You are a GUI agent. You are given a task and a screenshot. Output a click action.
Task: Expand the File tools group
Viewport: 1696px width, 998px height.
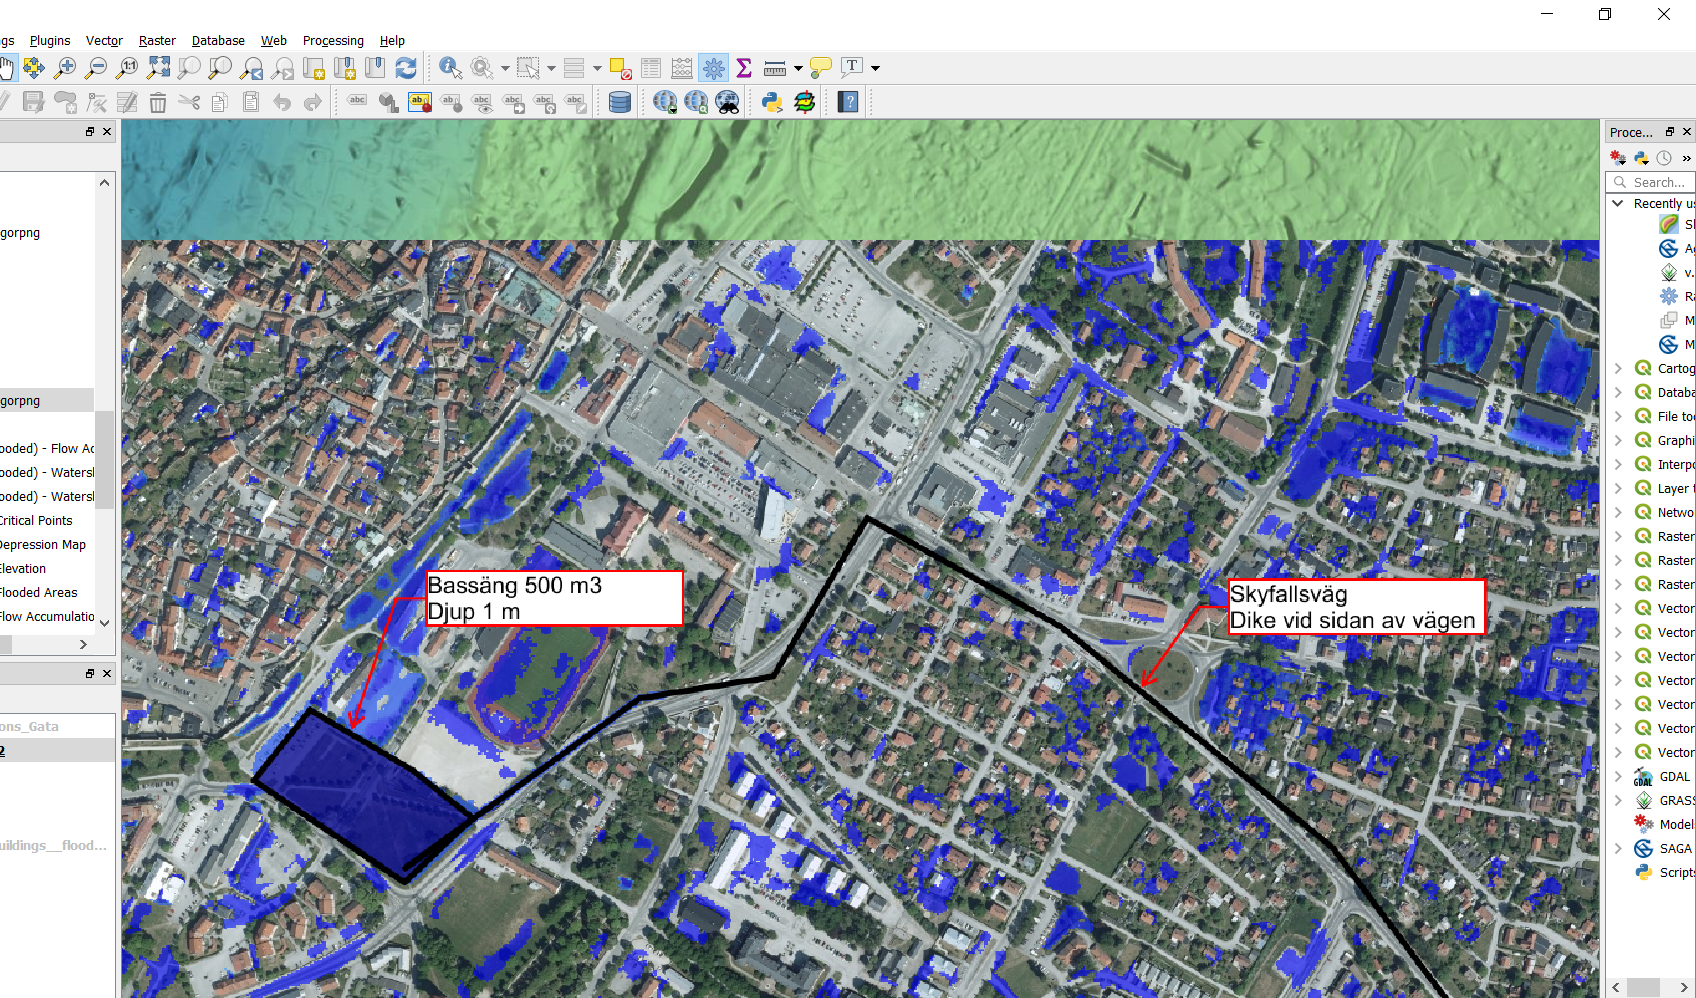click(1618, 416)
